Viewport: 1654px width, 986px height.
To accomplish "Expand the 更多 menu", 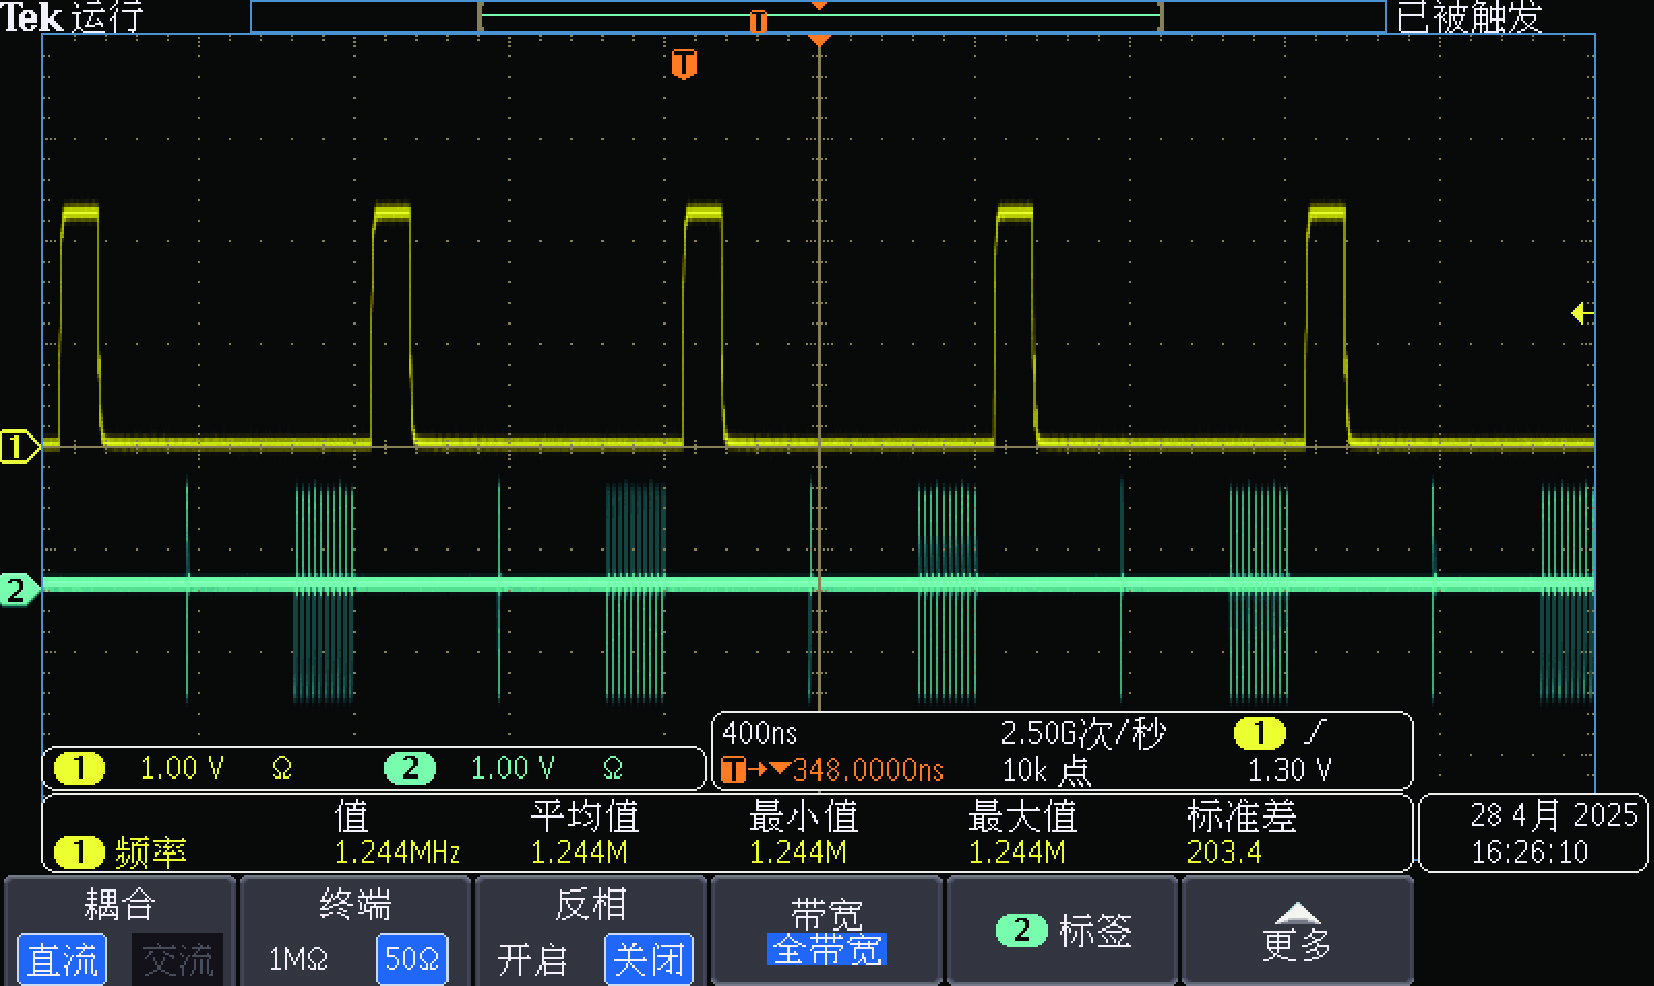I will click(1296, 931).
